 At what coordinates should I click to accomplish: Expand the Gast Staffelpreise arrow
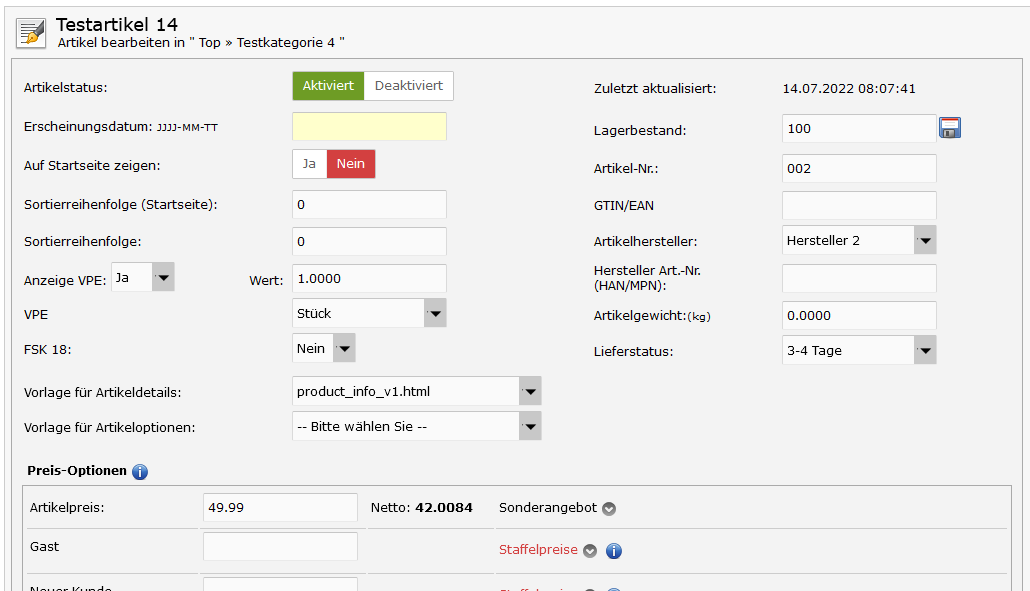pos(590,551)
